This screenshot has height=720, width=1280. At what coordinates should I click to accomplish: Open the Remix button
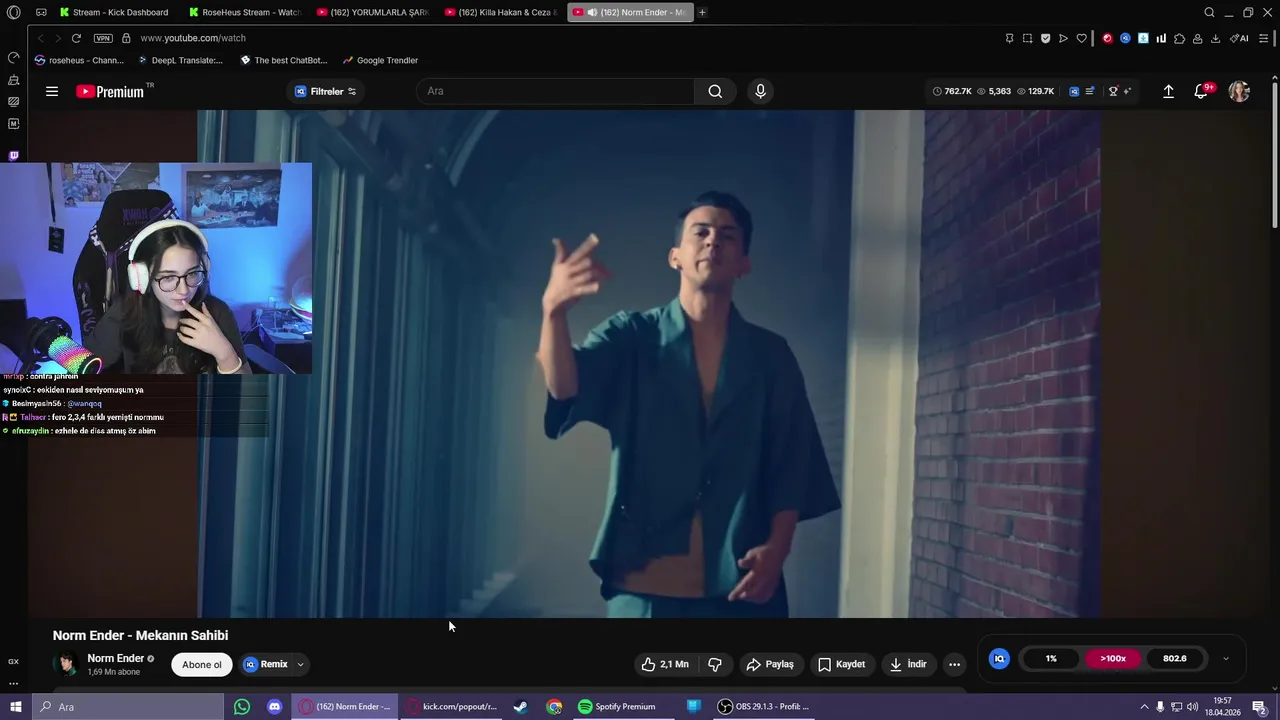coord(266,664)
